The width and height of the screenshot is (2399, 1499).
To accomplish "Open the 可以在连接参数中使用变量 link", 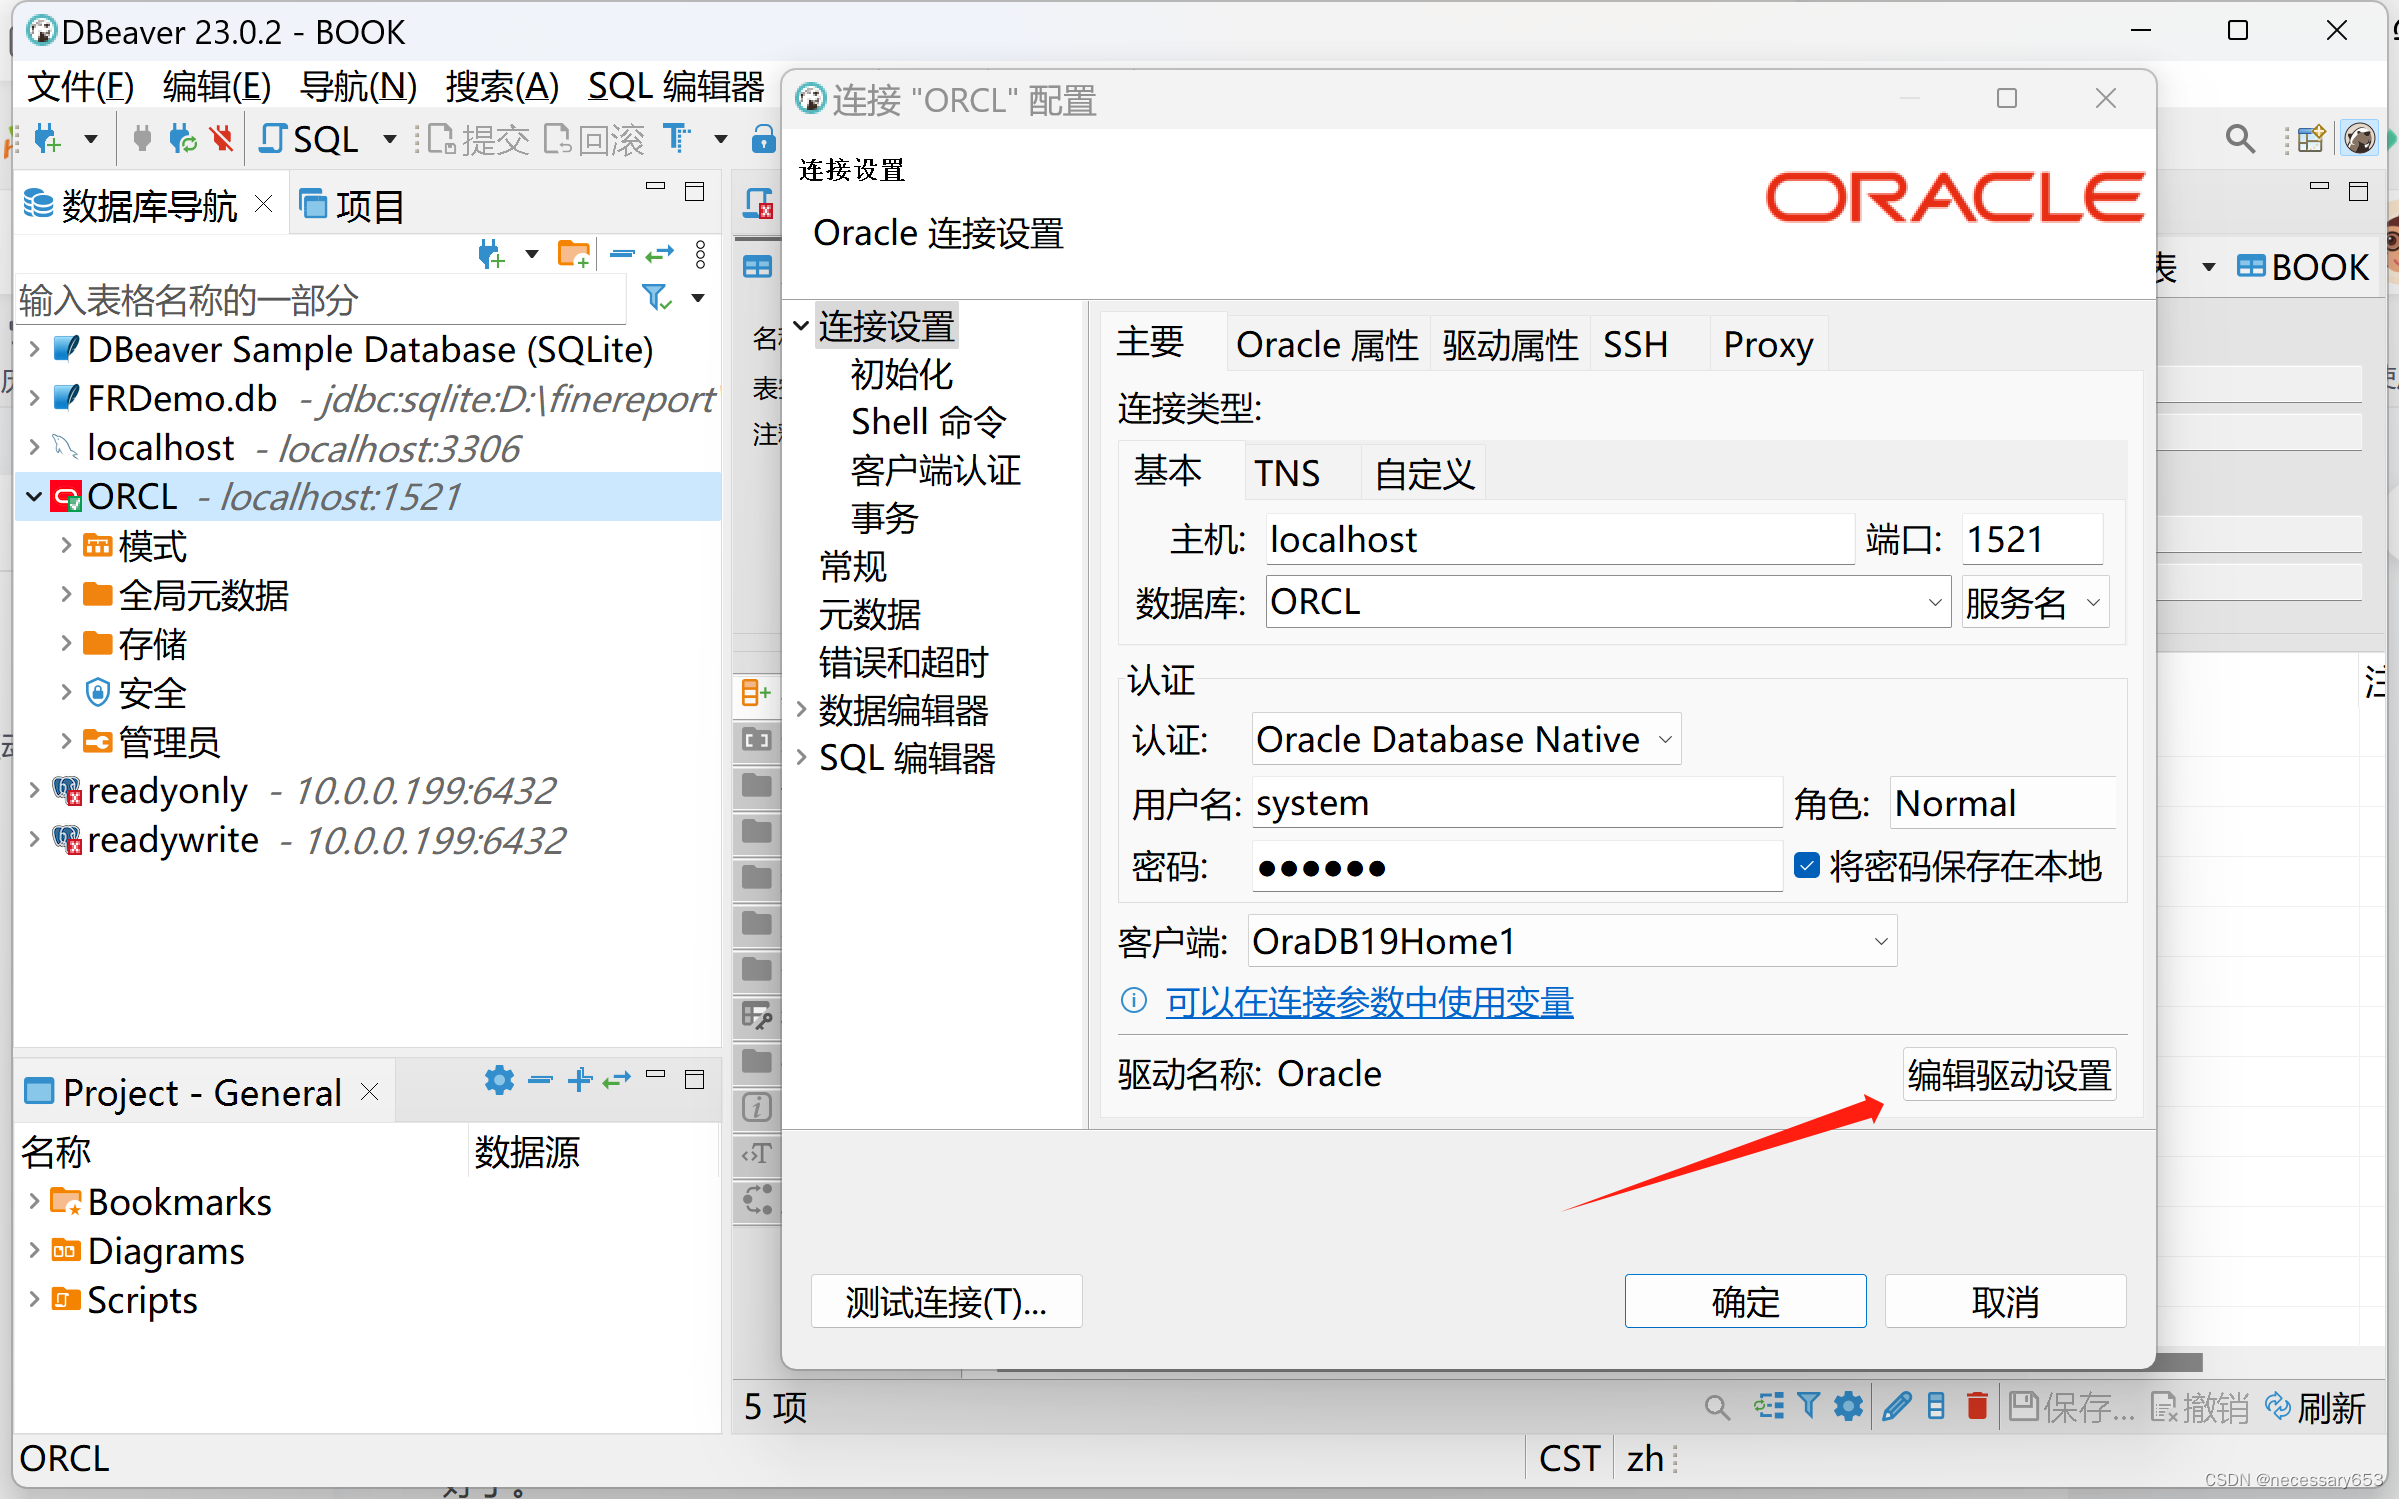I will 1368,1003.
